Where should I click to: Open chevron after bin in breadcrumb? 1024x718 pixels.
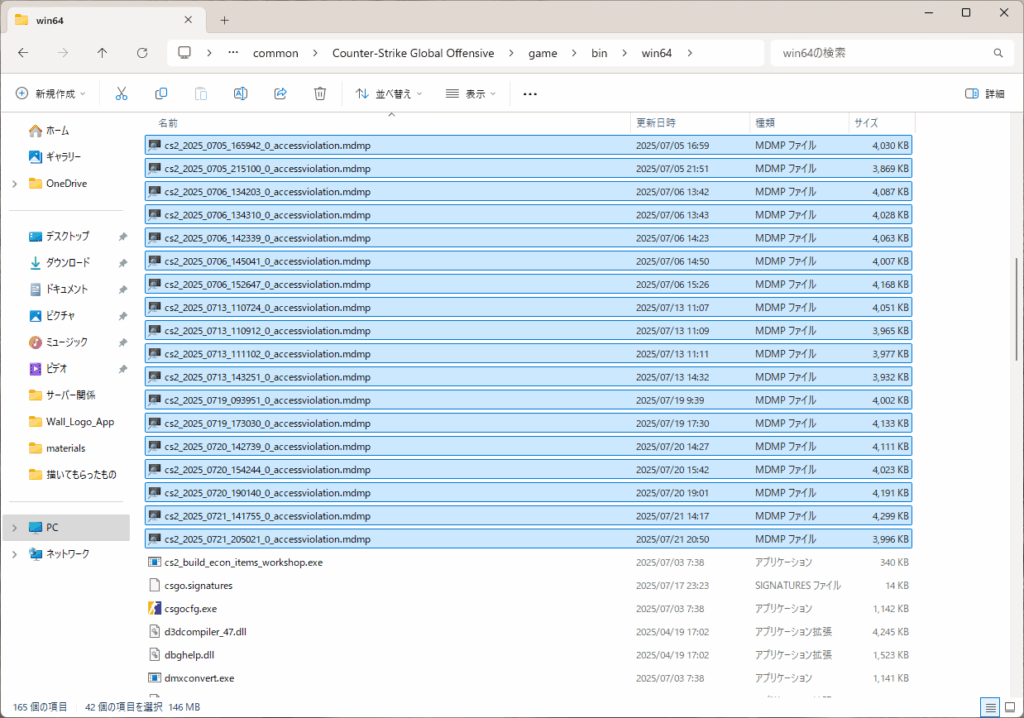pos(624,53)
